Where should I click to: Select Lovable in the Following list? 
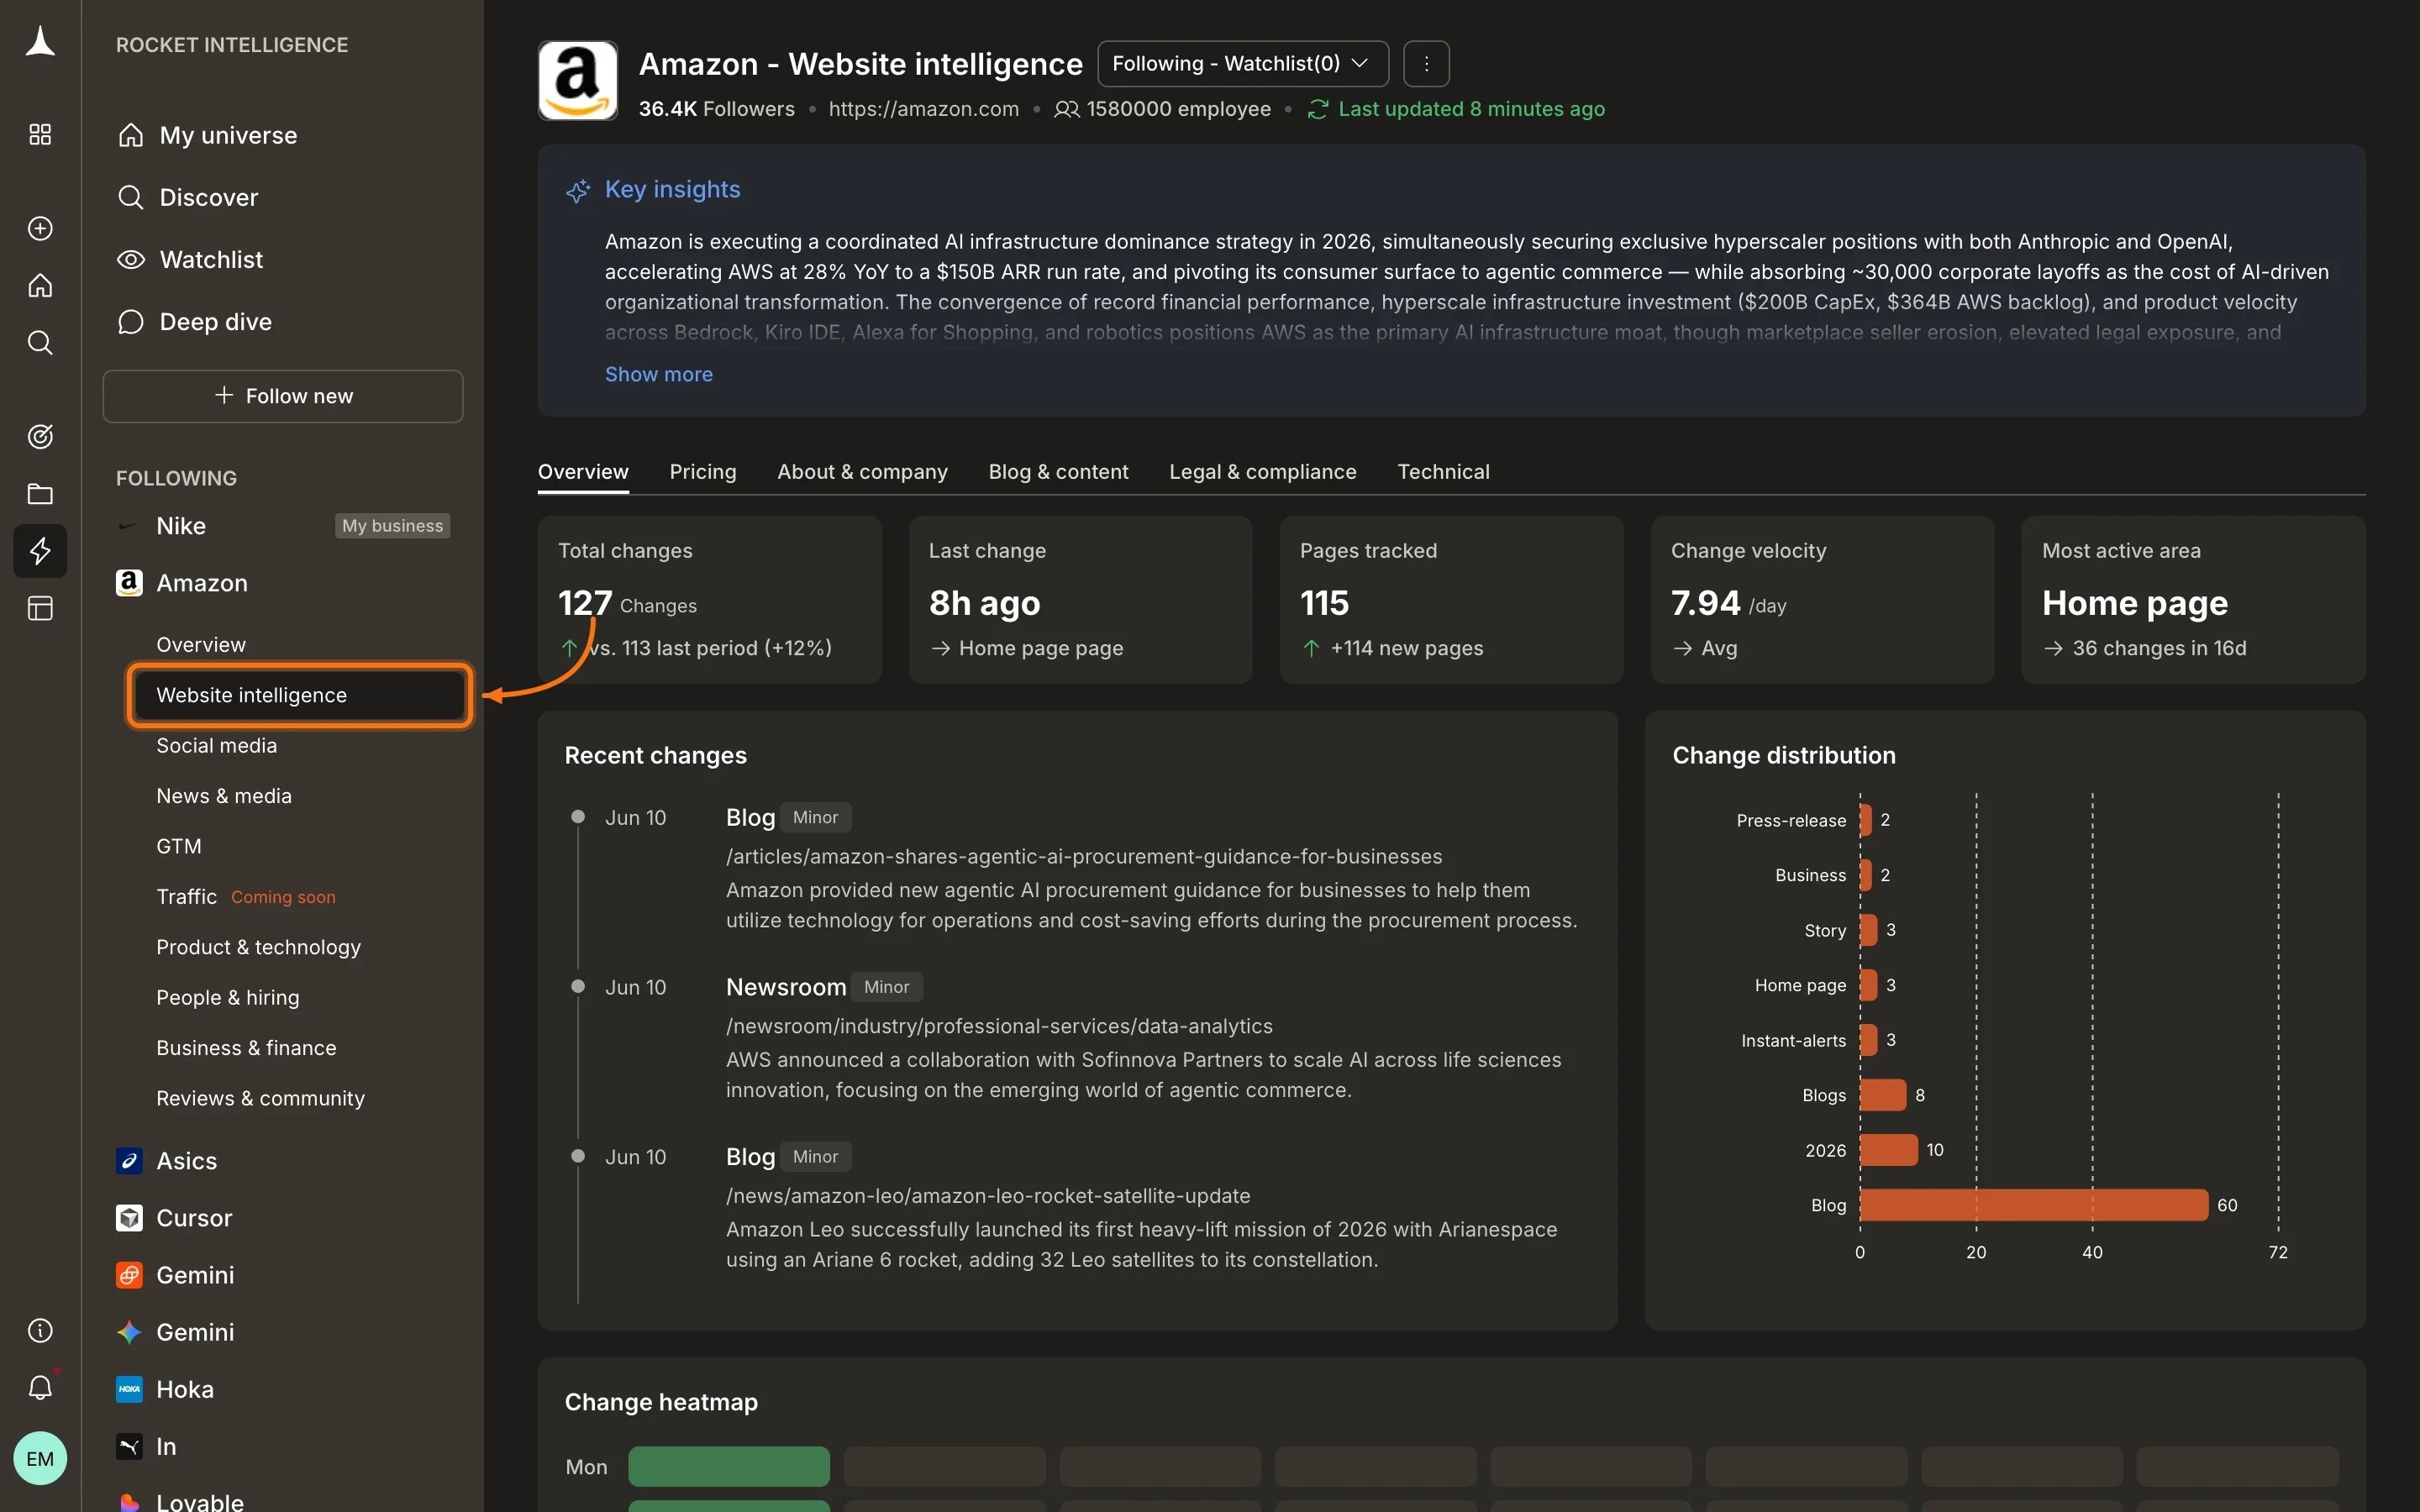pyautogui.click(x=200, y=1500)
